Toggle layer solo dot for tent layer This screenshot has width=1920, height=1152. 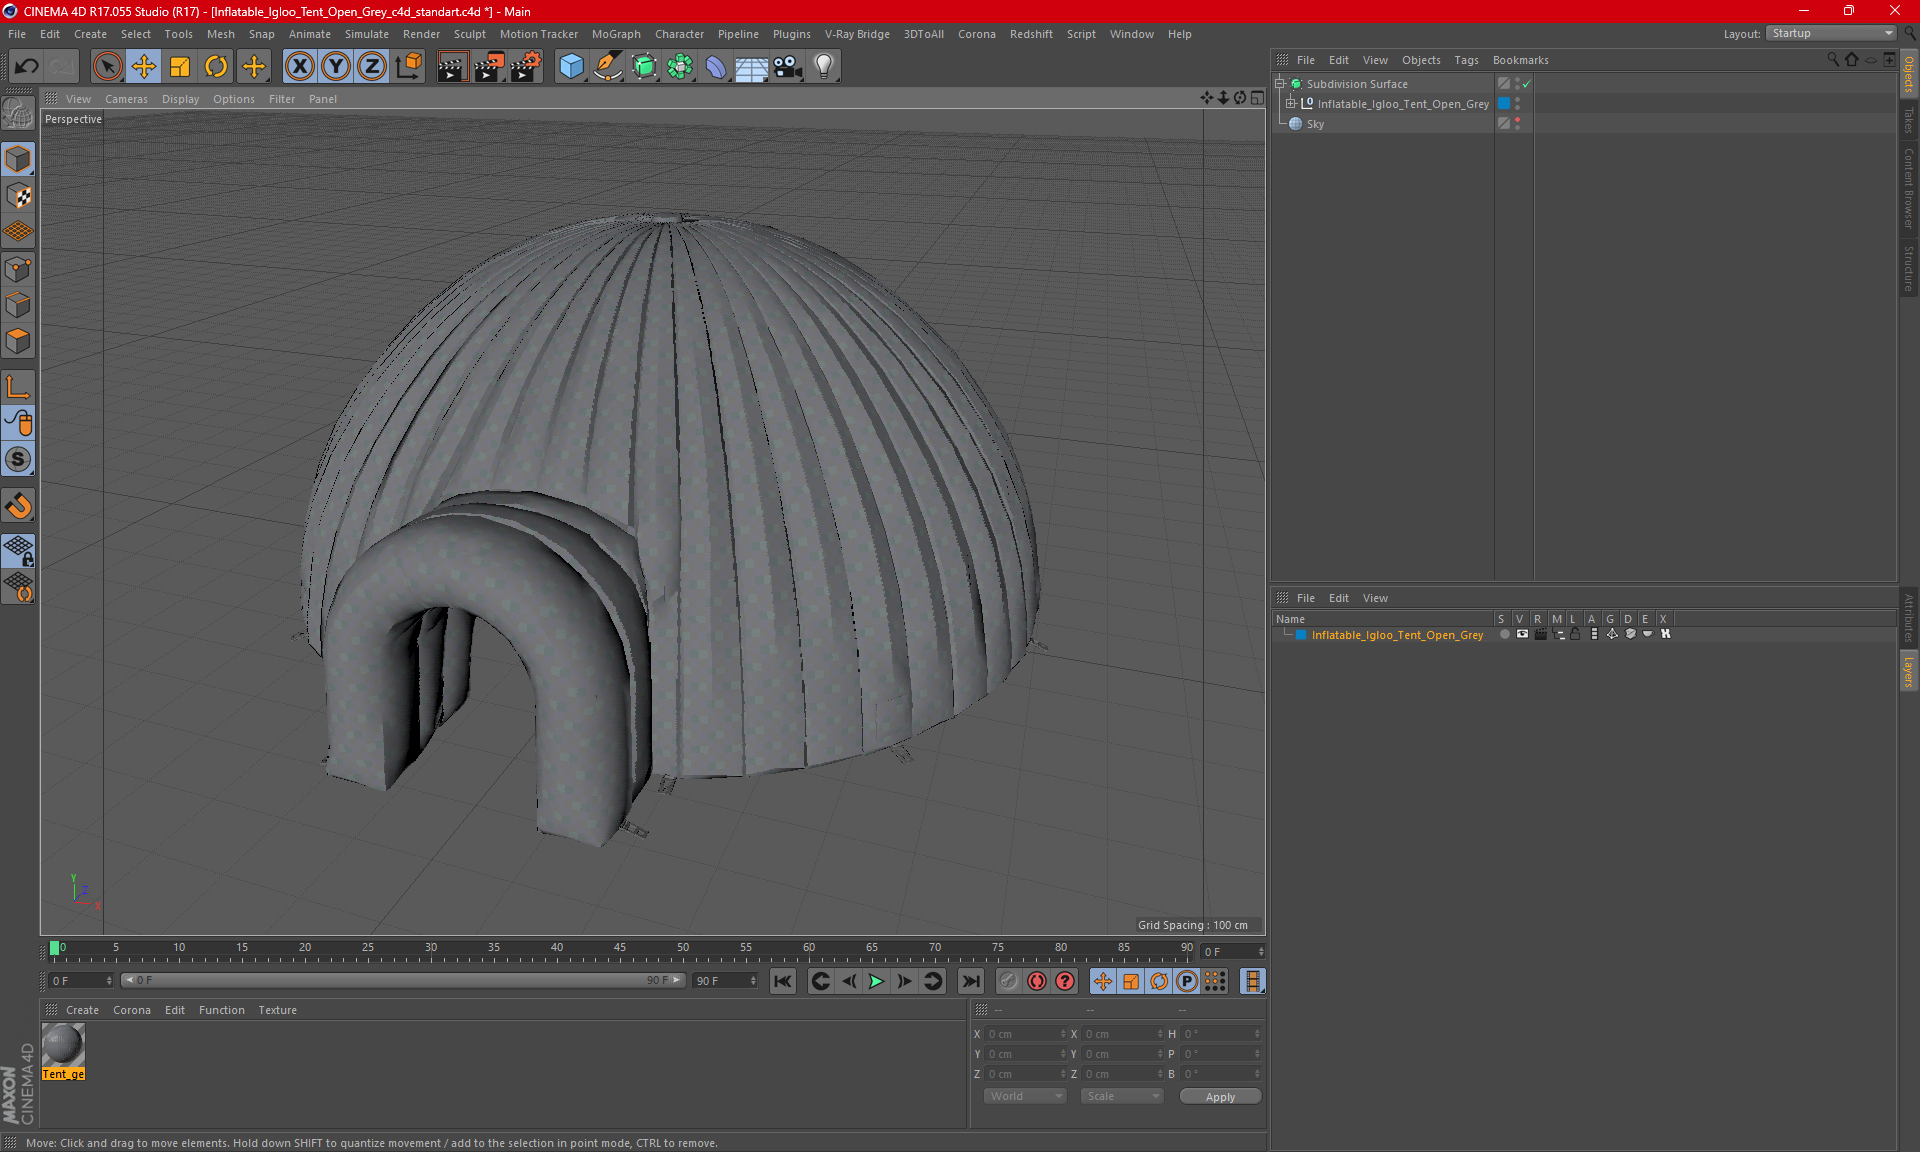coord(1504,634)
